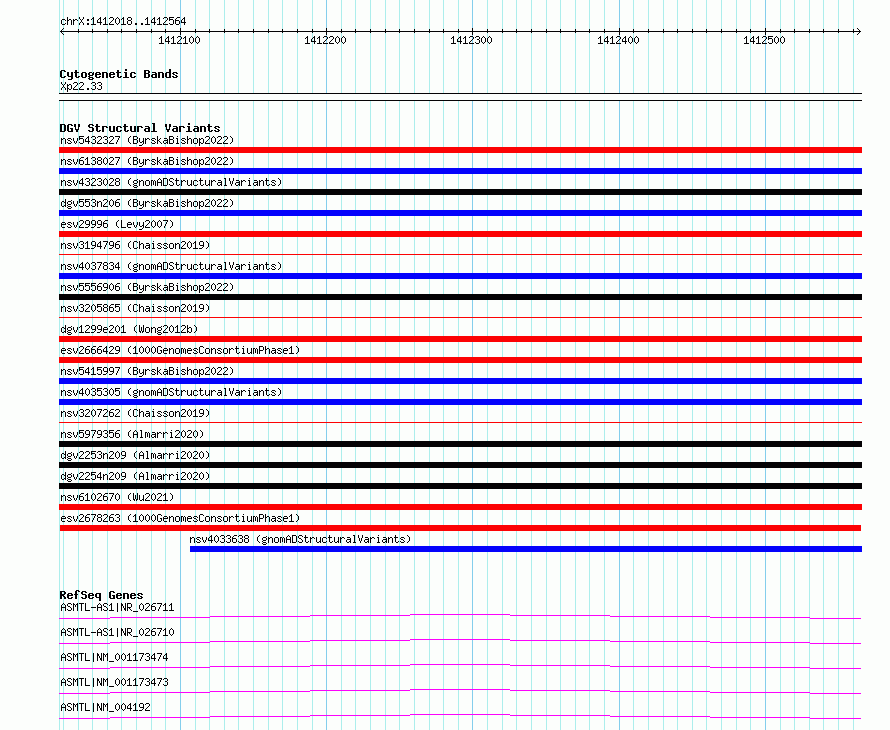Open gene ASMTL-AS1|NR_026711
This screenshot has width=890, height=730.
117,607
